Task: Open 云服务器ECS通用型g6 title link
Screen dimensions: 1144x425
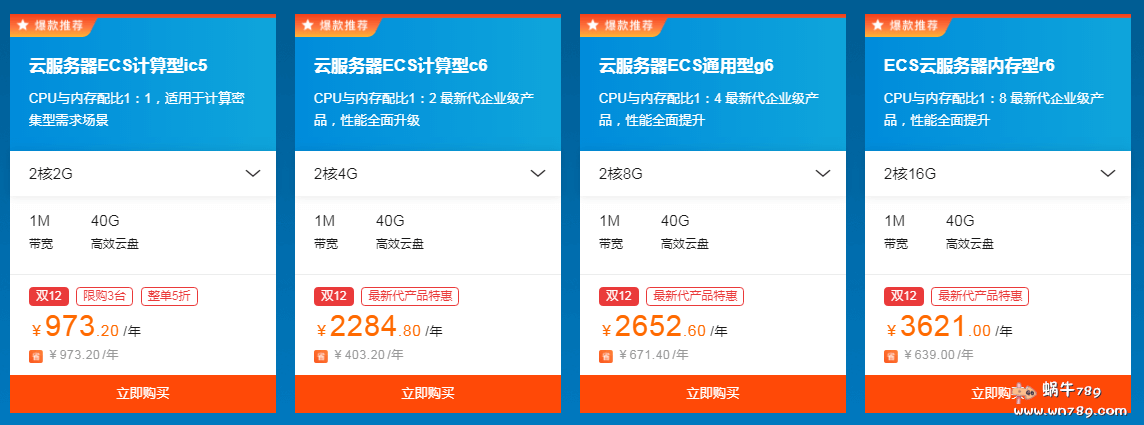Action: click(x=686, y=67)
